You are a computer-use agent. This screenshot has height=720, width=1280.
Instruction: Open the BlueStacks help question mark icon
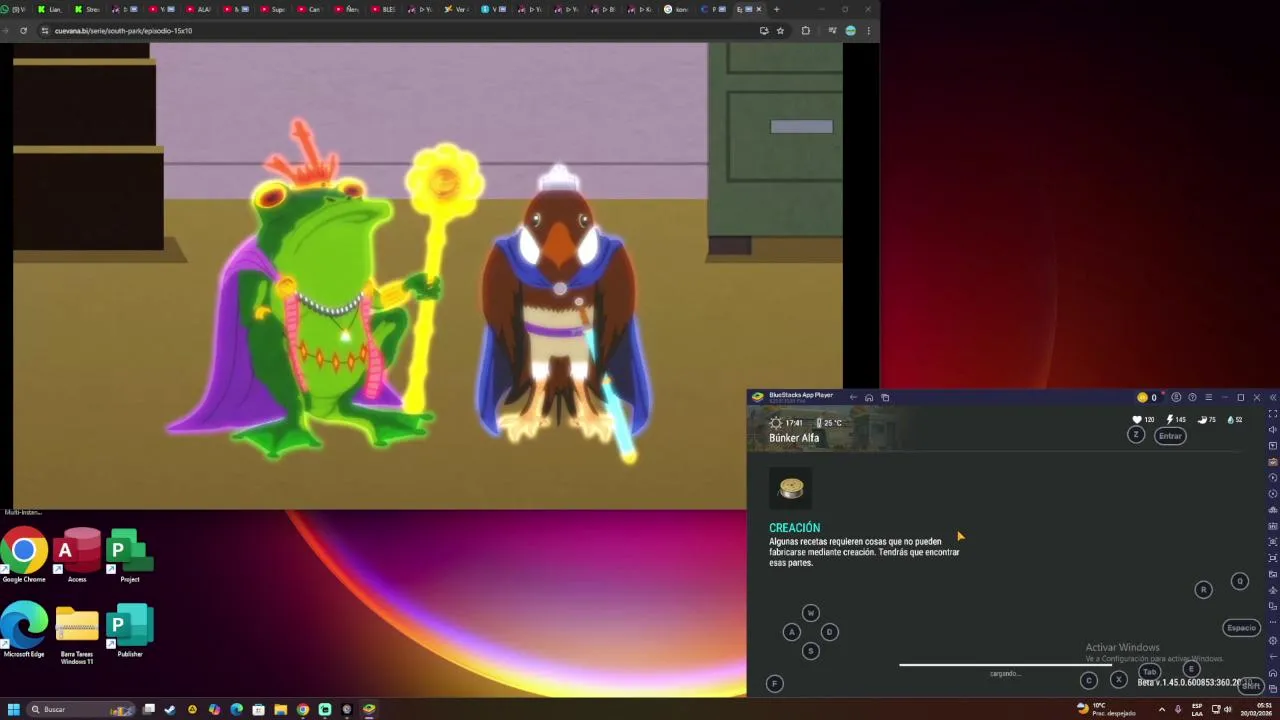[x=1192, y=397]
